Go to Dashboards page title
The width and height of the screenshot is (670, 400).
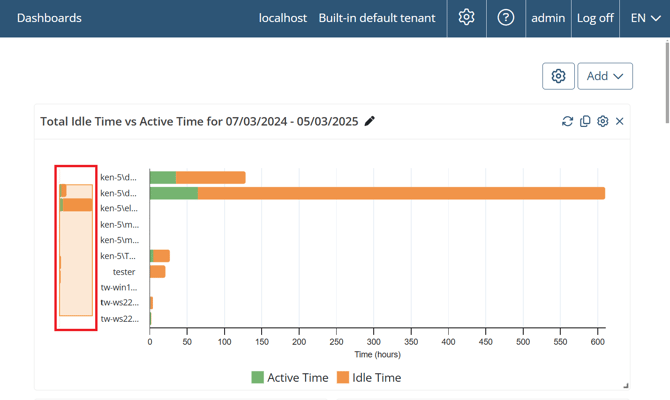49,18
